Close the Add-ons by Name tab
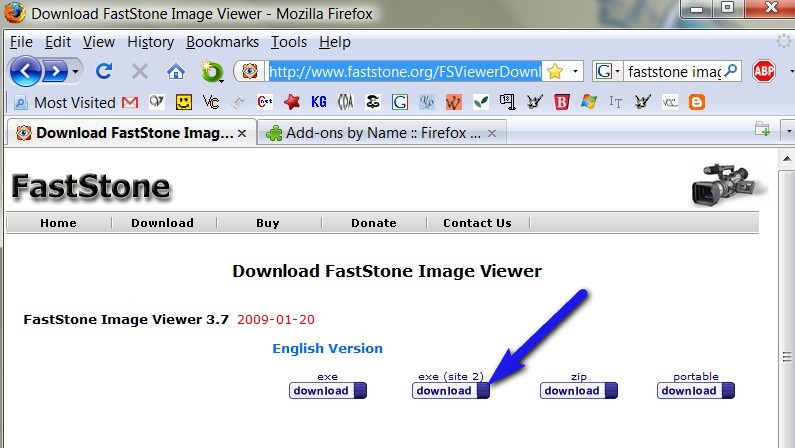 tap(491, 133)
